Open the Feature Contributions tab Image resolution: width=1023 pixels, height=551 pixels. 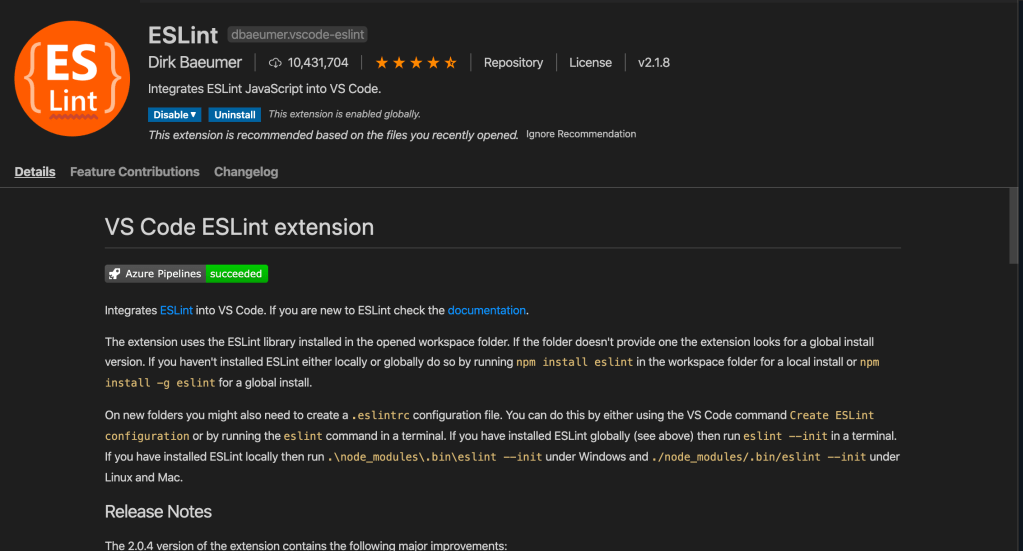pyautogui.click(x=135, y=172)
